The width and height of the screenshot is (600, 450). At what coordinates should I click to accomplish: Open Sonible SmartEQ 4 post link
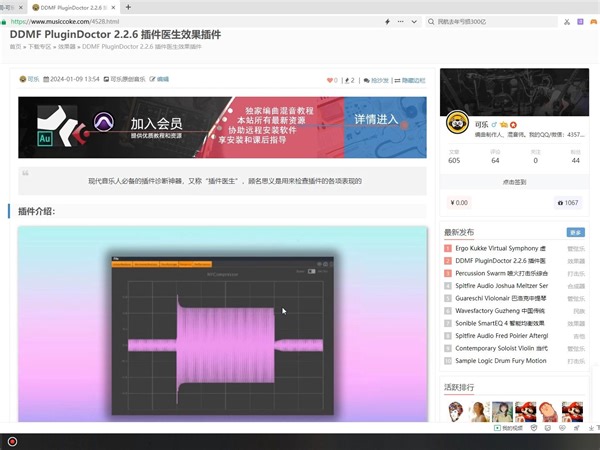[500, 323]
